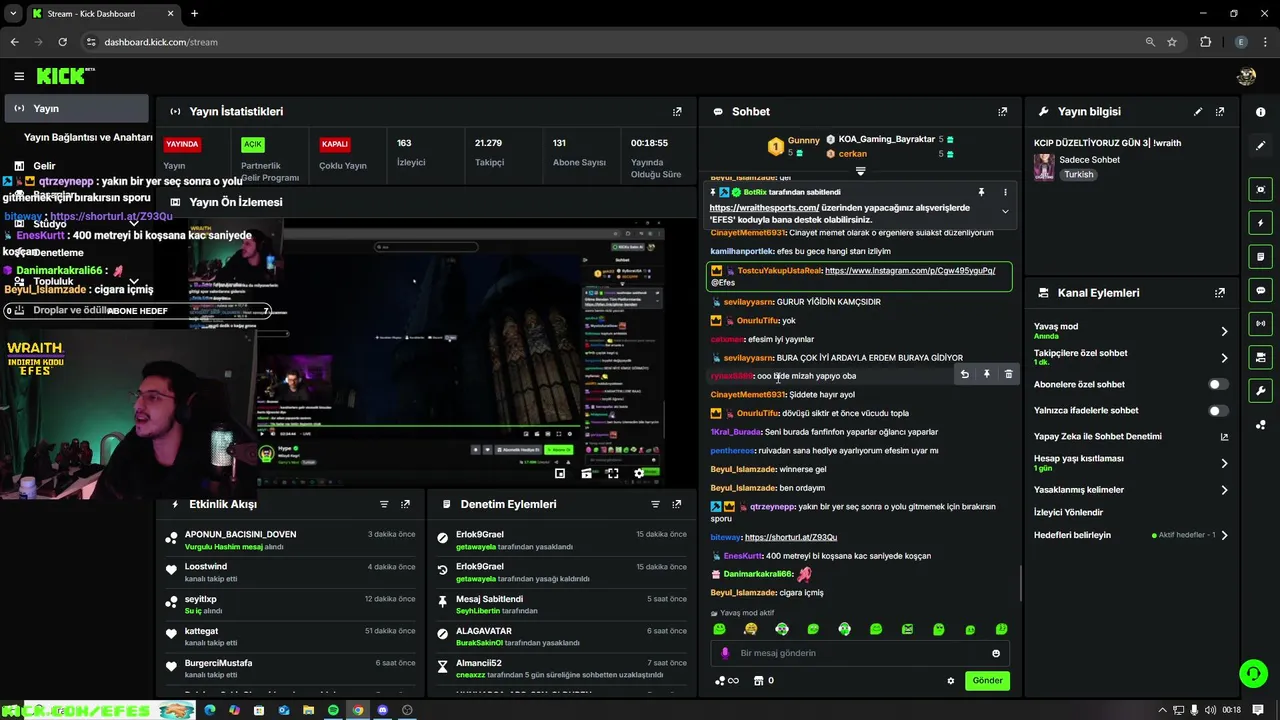Open the info icon in the right sidebar
The height and width of the screenshot is (720, 1280).
coord(1261,112)
